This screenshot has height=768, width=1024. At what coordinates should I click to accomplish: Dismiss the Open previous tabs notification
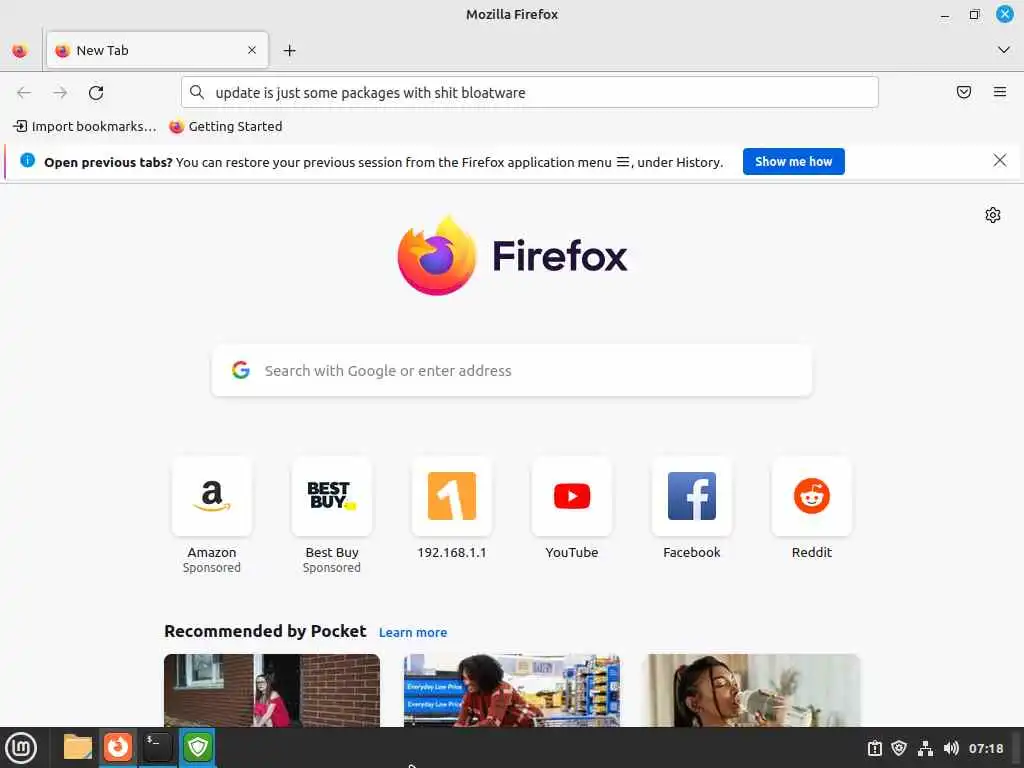tap(999, 161)
